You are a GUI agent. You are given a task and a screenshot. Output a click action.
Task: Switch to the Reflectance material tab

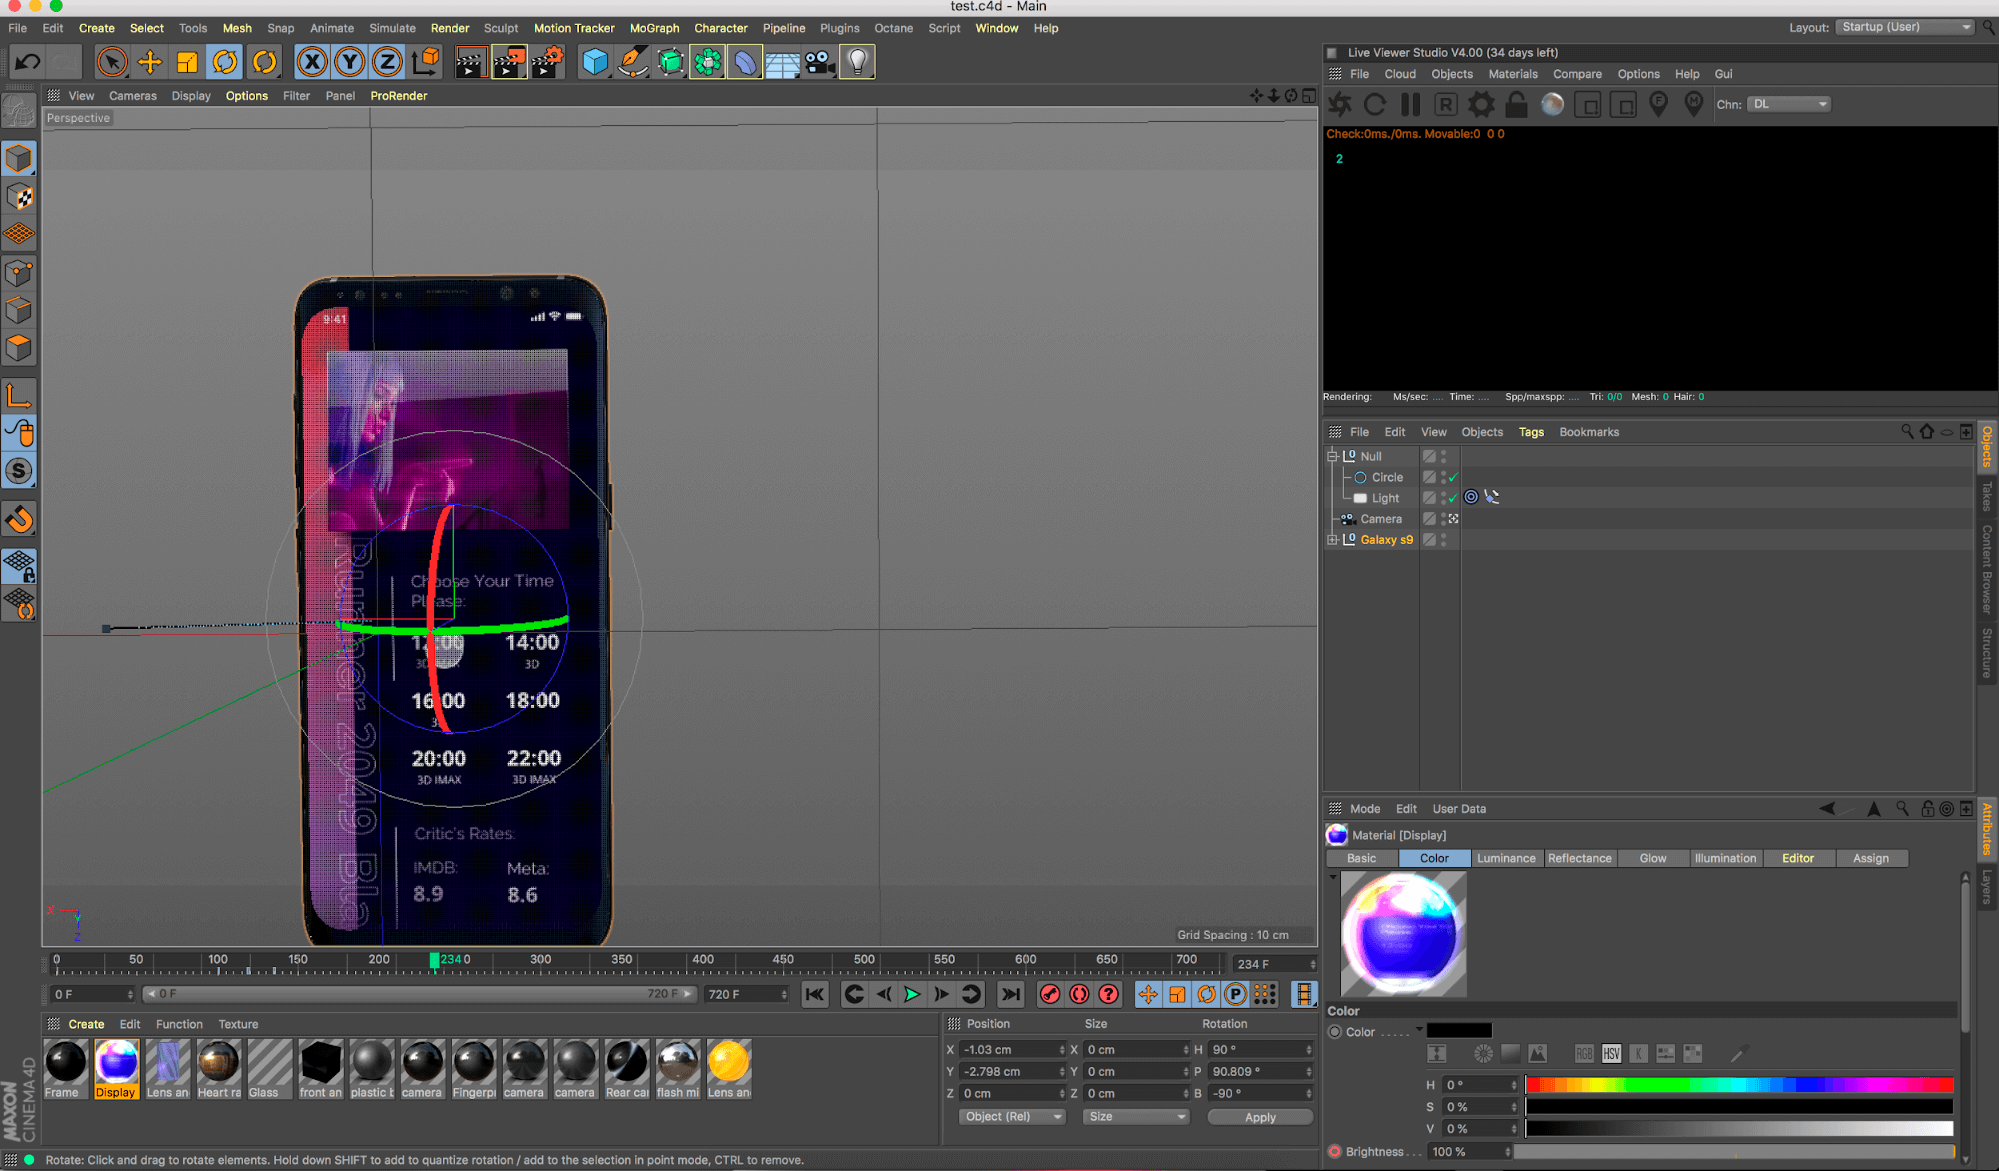1579,858
